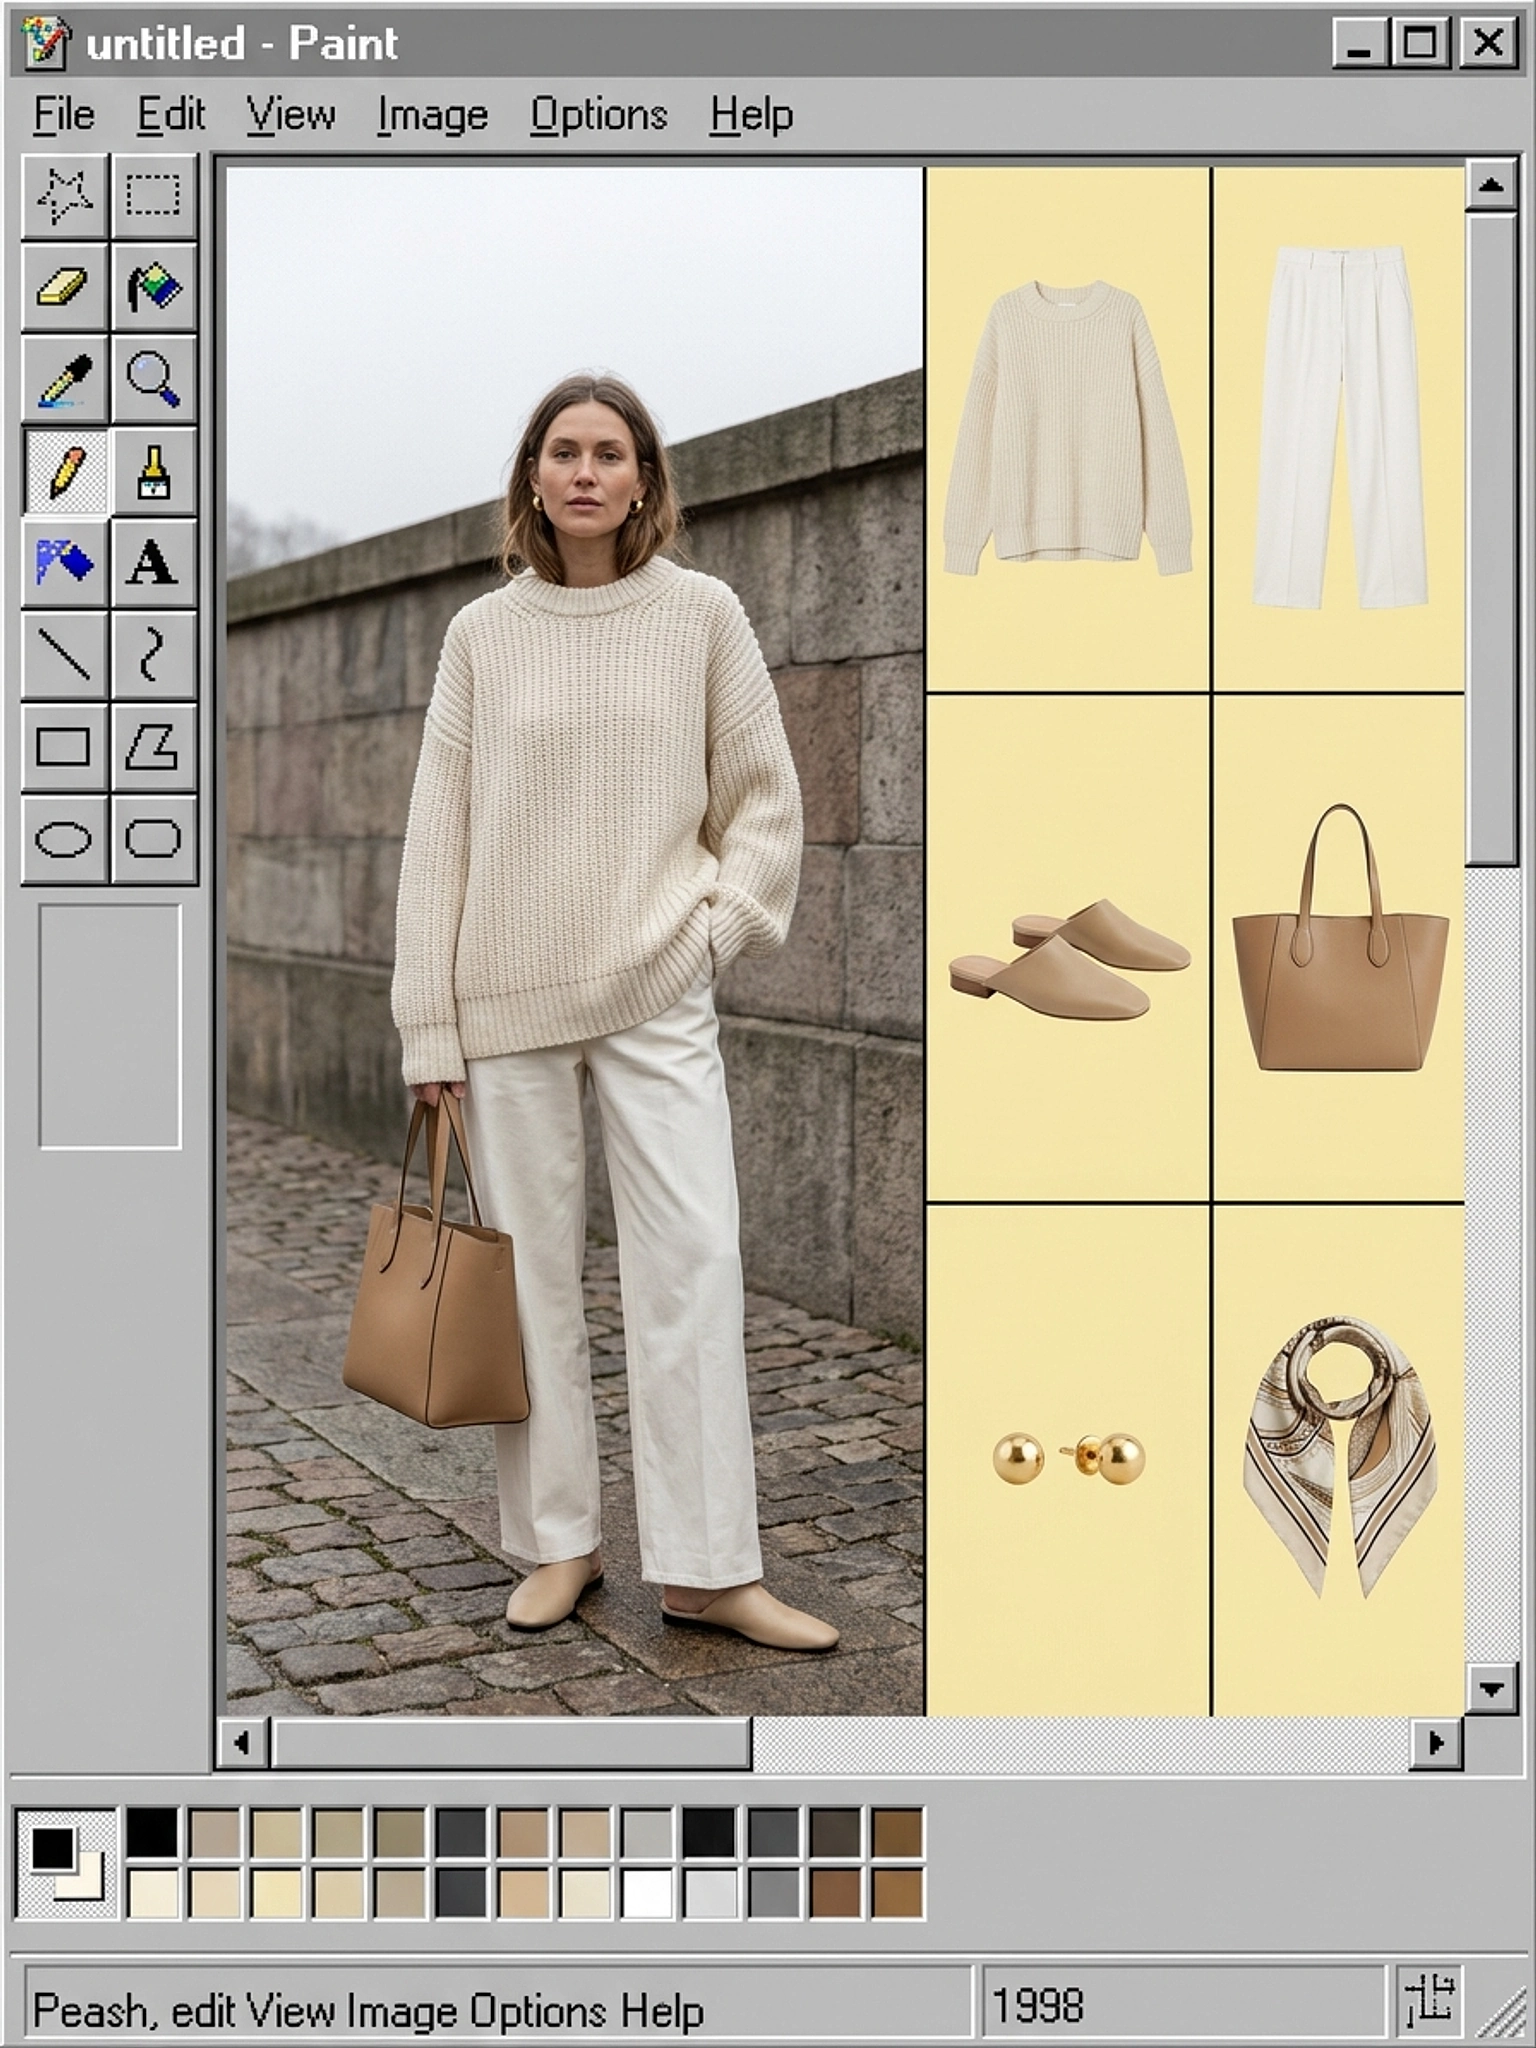Click the model photo on the canvas

coord(575,942)
